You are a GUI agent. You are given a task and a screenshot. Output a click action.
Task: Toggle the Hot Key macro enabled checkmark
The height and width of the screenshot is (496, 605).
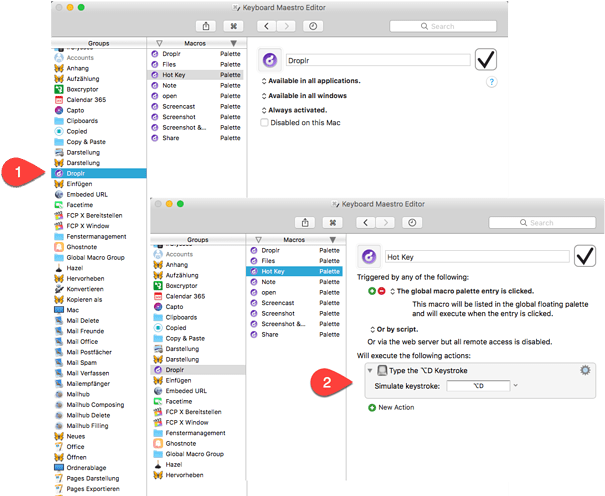585,256
